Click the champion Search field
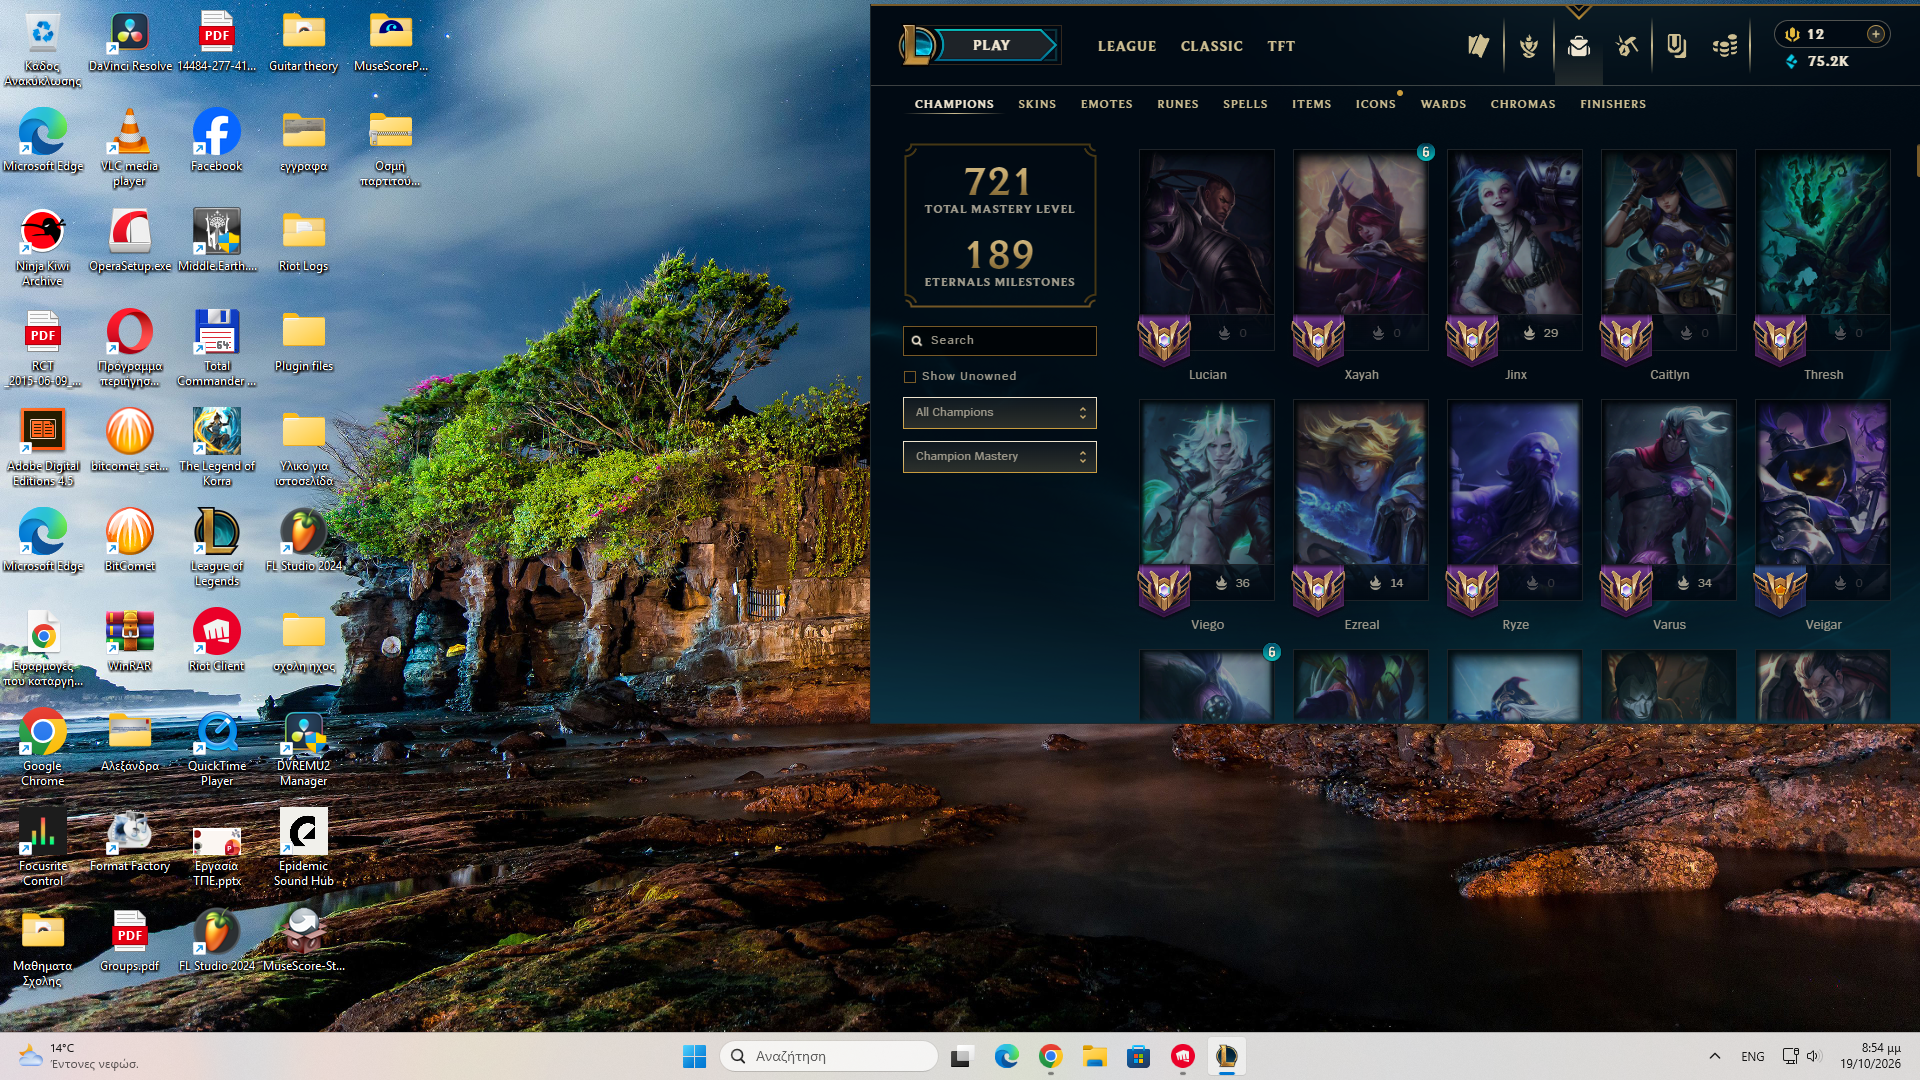Screen dimensions: 1920x1080 pyautogui.click(x=1000, y=341)
